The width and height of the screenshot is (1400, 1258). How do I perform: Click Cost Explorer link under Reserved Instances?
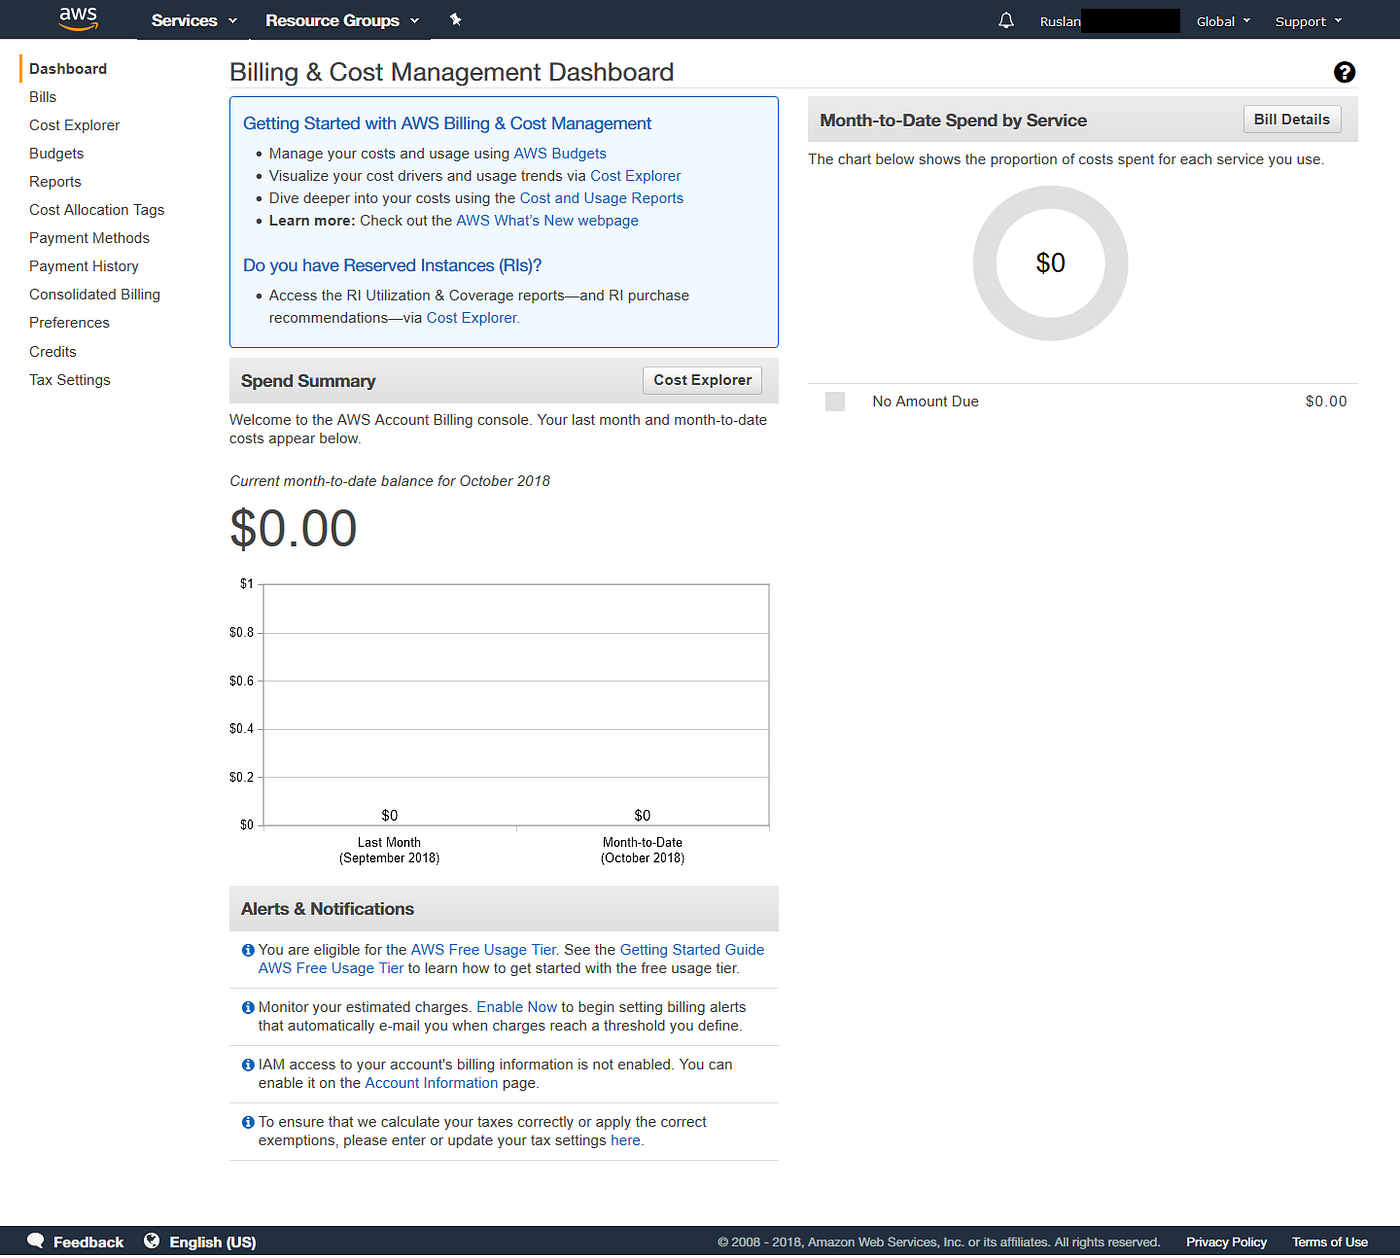tap(473, 318)
